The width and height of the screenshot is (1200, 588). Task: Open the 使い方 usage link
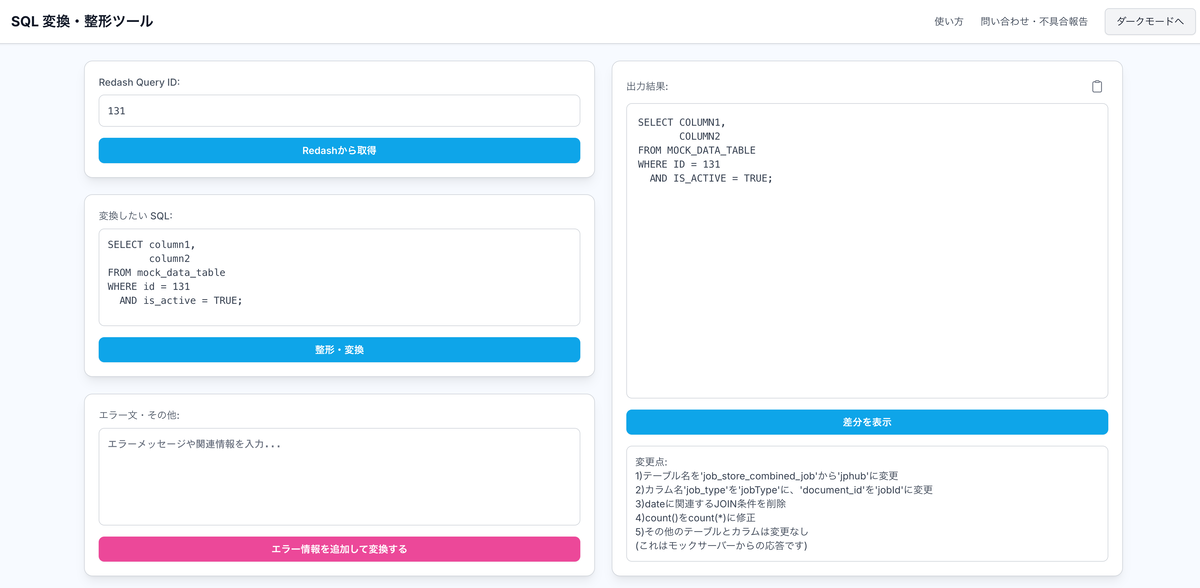click(x=948, y=21)
